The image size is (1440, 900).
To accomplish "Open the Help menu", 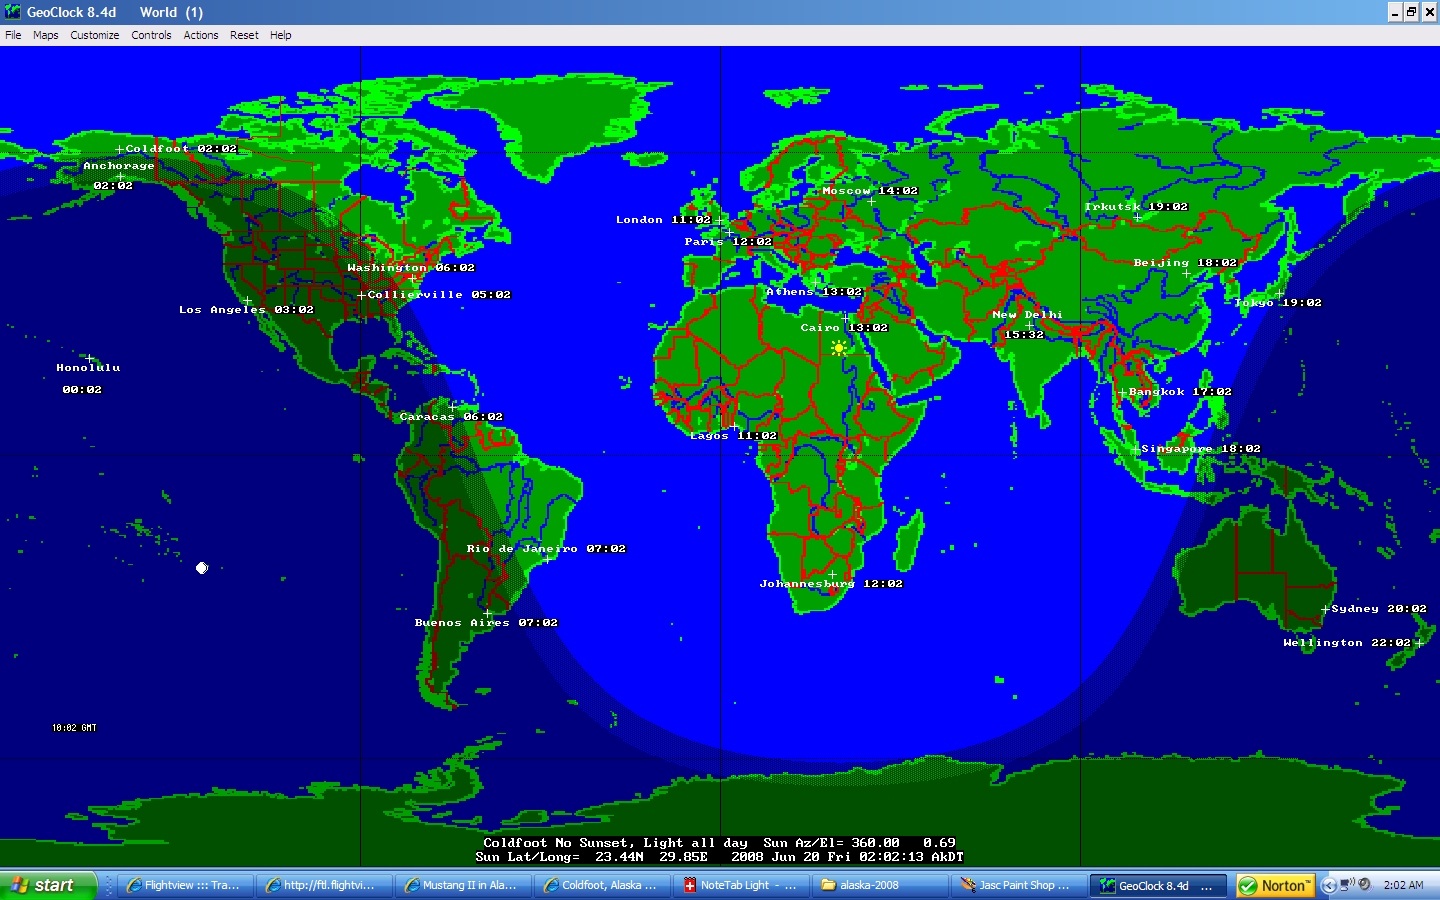I will coord(281,35).
